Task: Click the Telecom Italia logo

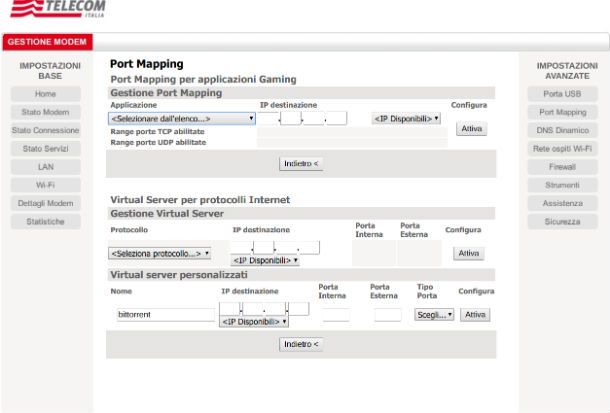Action: 58,9
